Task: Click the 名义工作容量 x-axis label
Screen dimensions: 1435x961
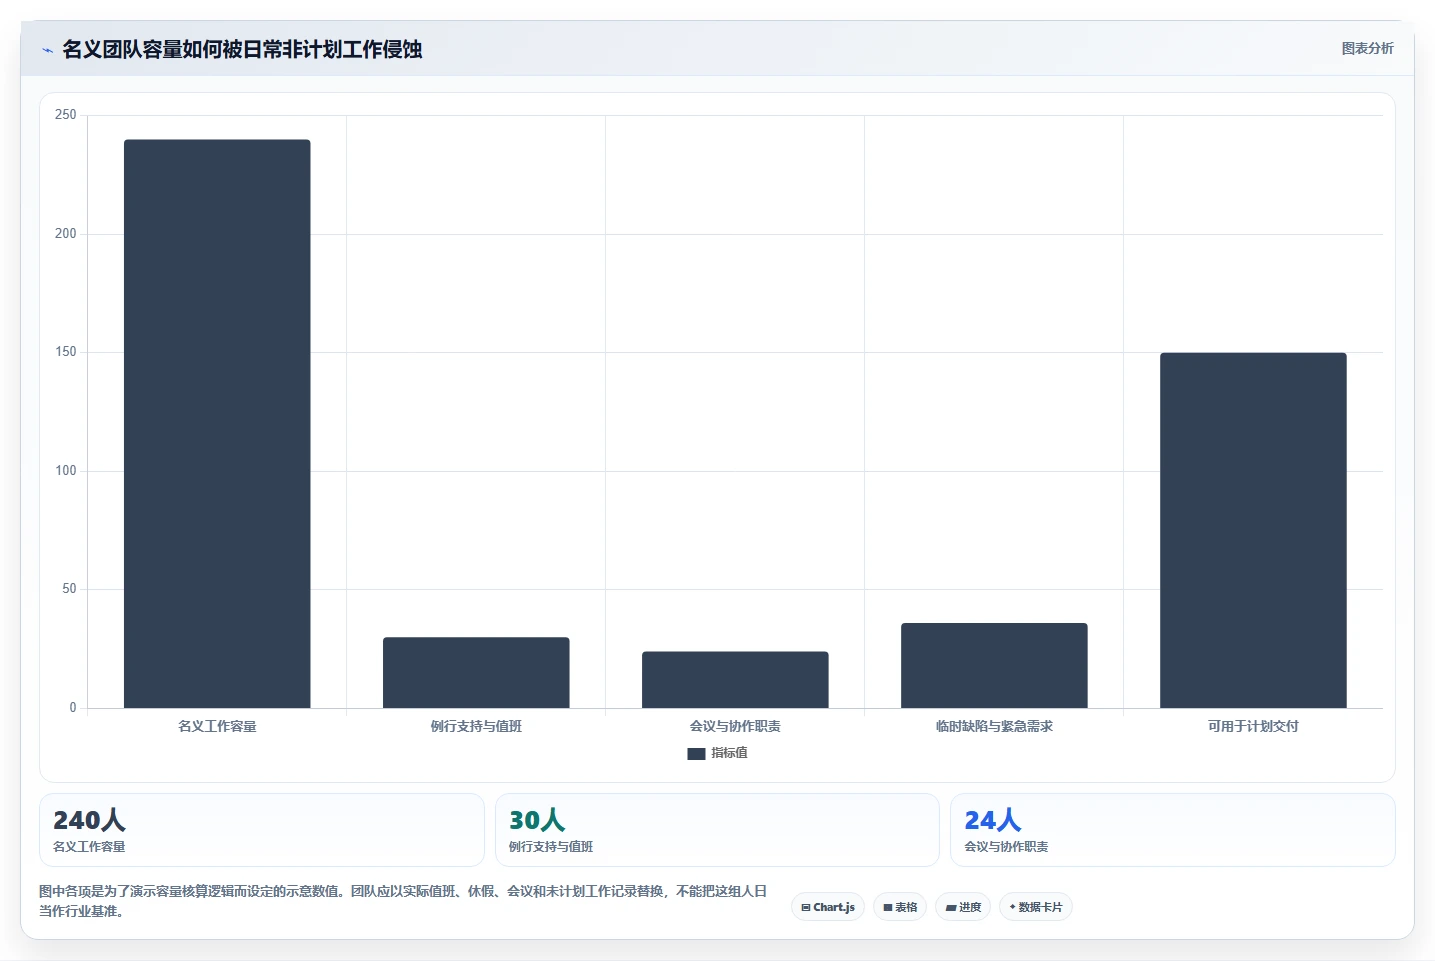Action: (x=217, y=726)
